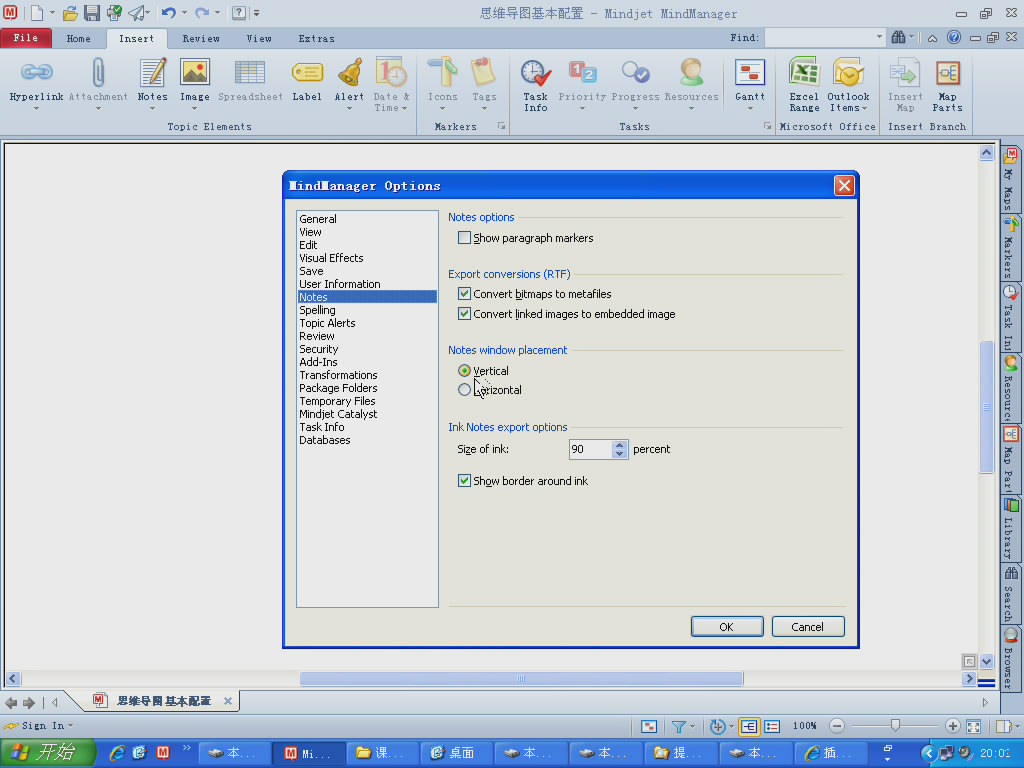The height and width of the screenshot is (768, 1024).
Task: Click the Find binoculars icon
Action: click(899, 37)
